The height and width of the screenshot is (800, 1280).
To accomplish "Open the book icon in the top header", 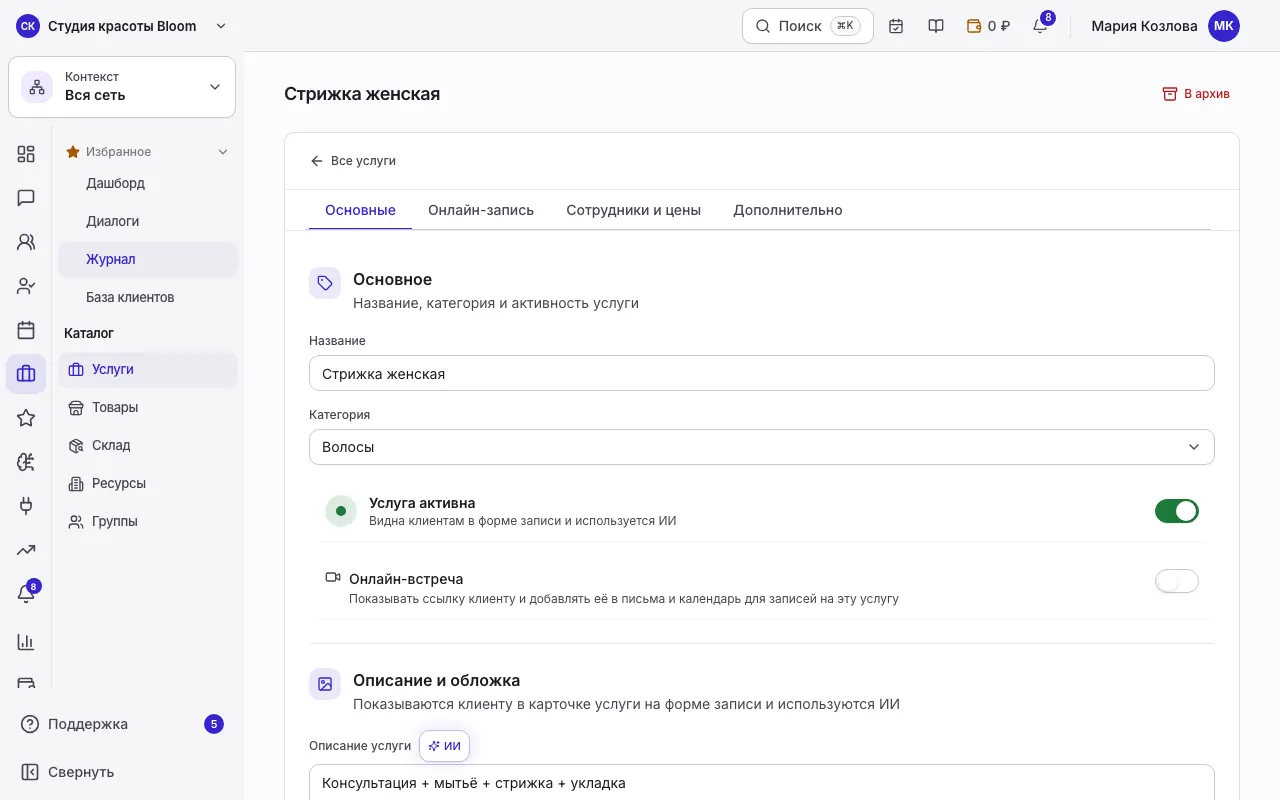I will [936, 26].
